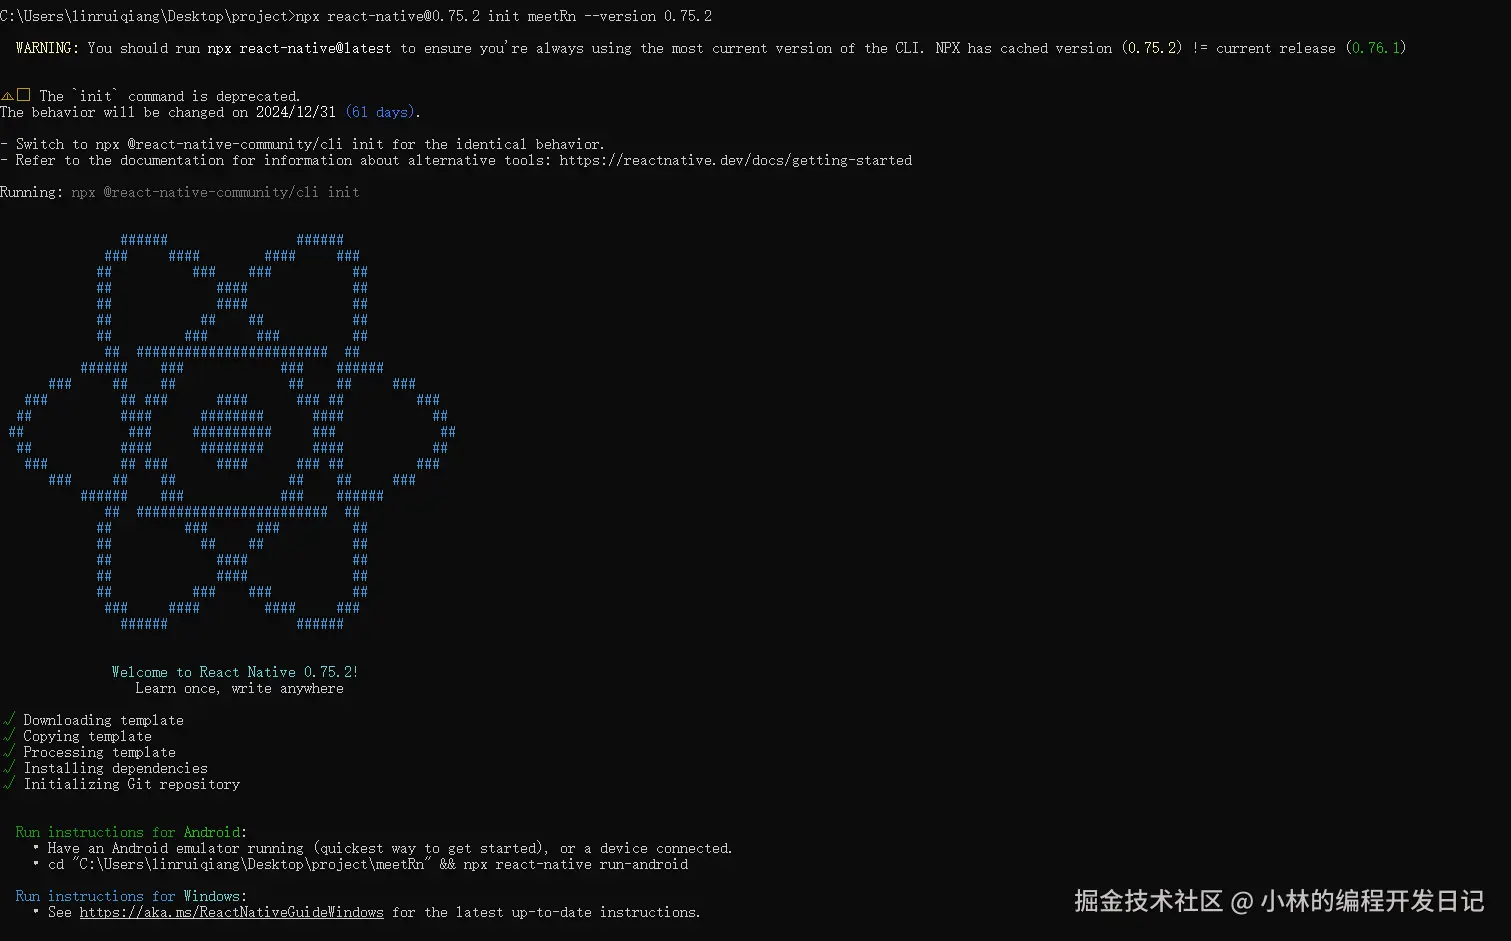Viewport: 1511px width, 941px height.
Task: Click 'Welcome to React Native 0.75.2!' text
Action: pyautogui.click(x=235, y=672)
